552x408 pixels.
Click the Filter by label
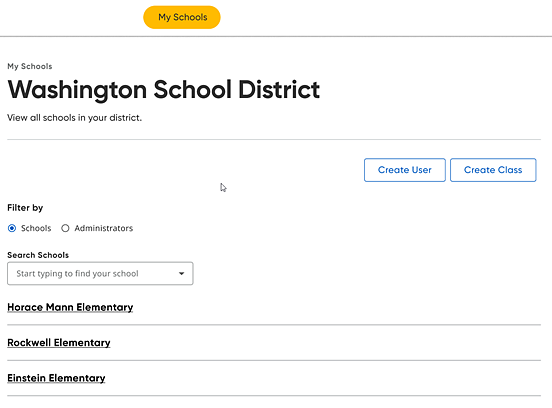25,208
